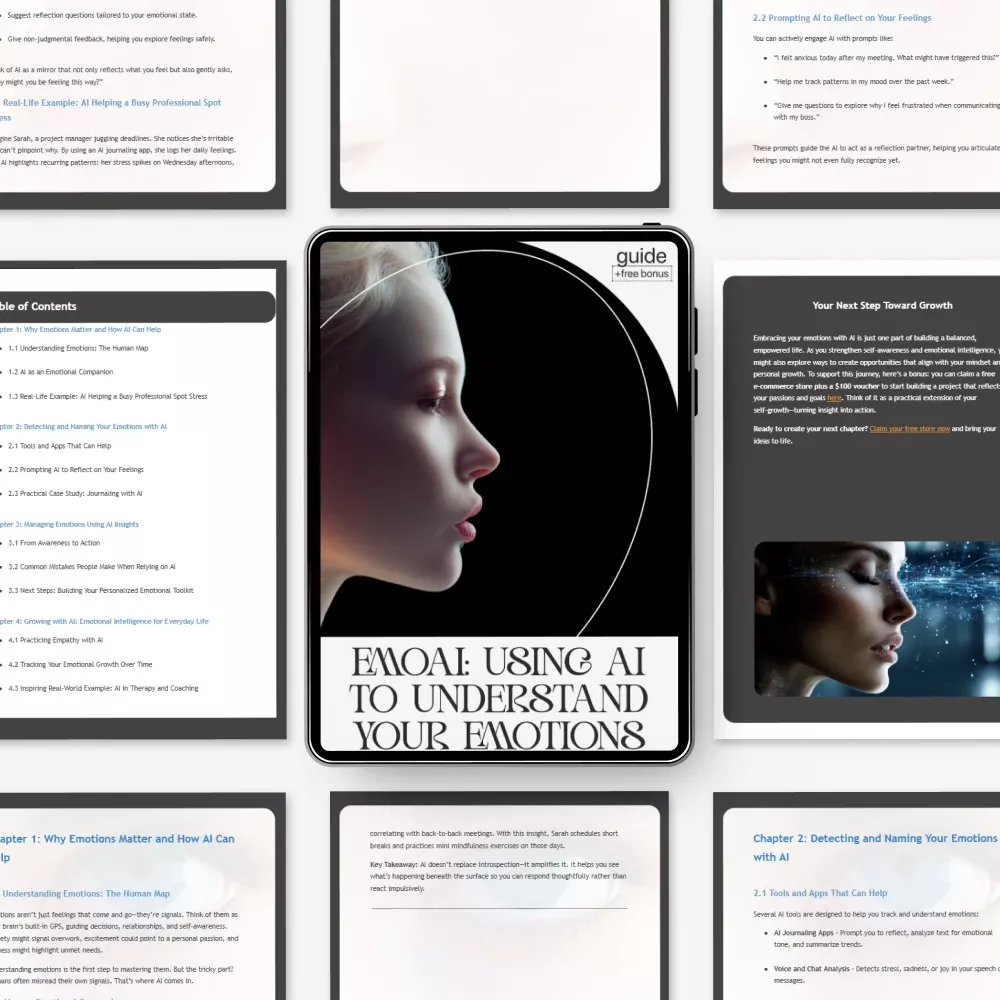Click the "guide" label on tablet cover
The image size is (1000, 1000).
coord(642,256)
